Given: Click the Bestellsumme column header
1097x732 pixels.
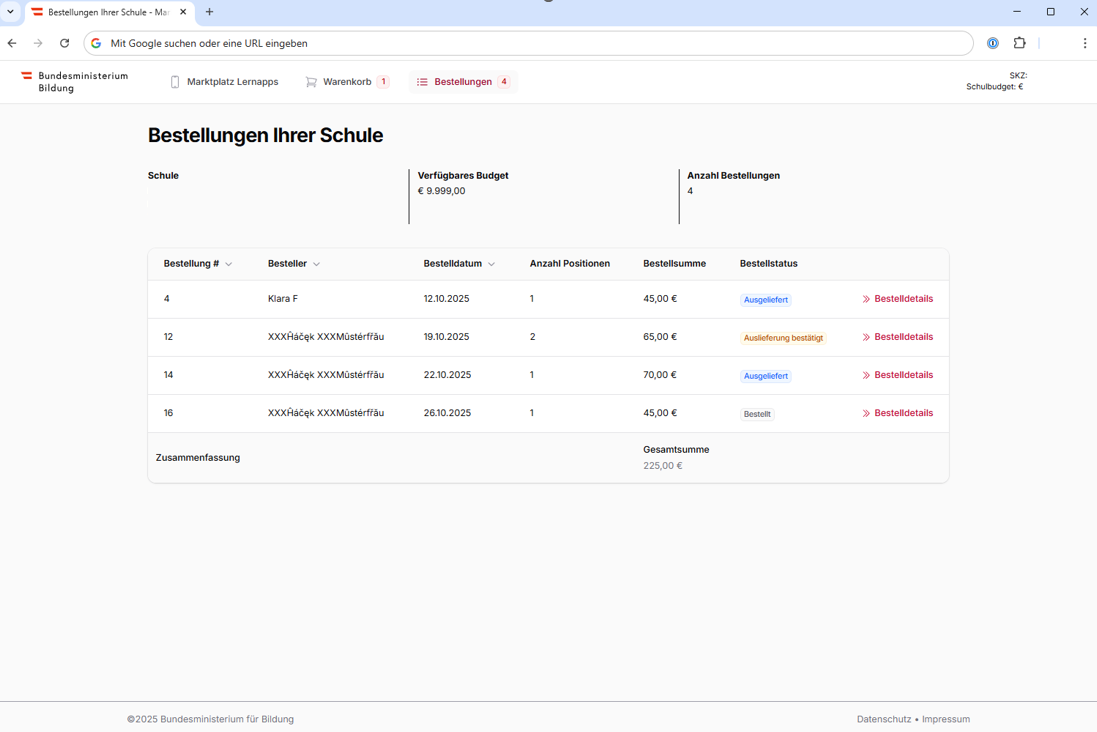Looking at the screenshot, I should point(674,264).
